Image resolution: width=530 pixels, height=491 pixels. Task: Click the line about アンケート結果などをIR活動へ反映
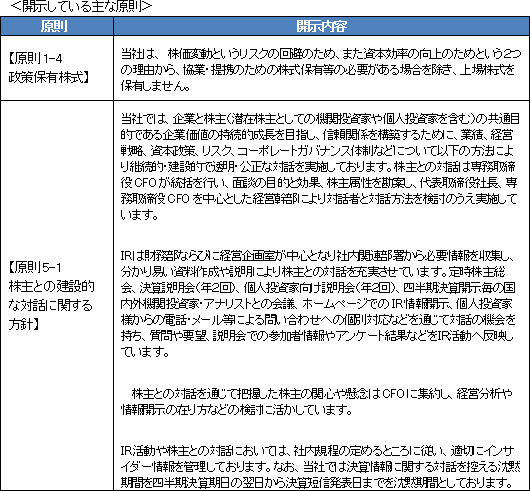317,336
